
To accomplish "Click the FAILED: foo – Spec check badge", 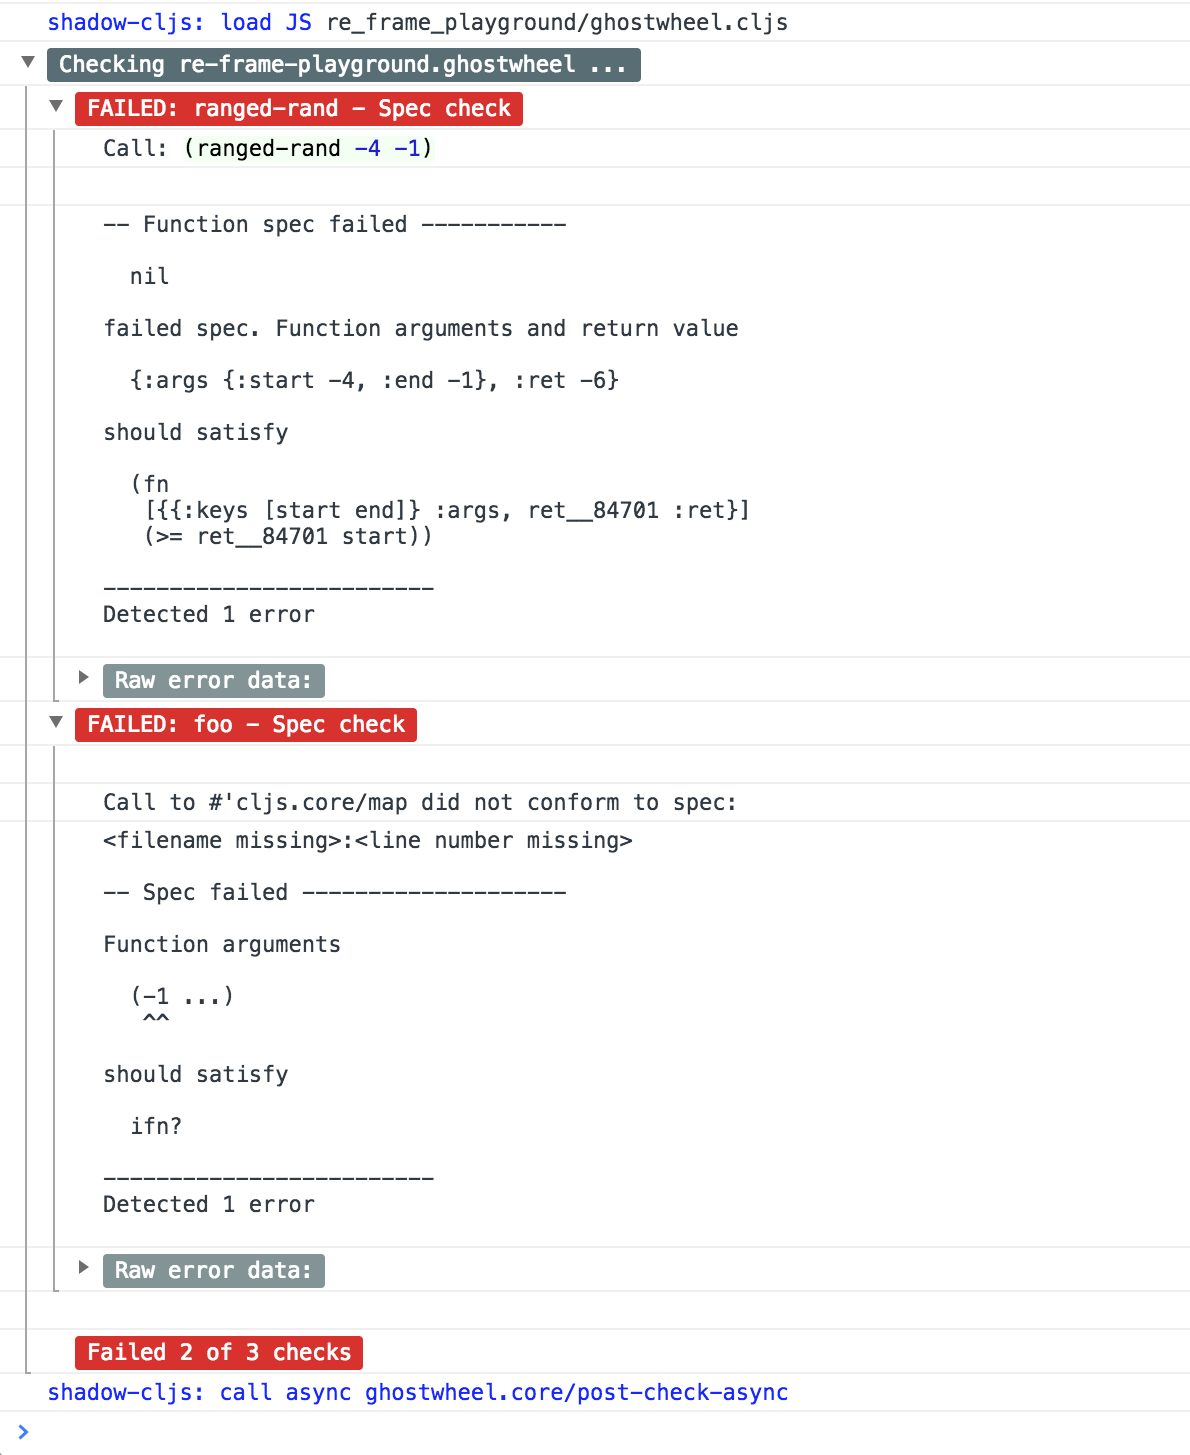I will (246, 725).
